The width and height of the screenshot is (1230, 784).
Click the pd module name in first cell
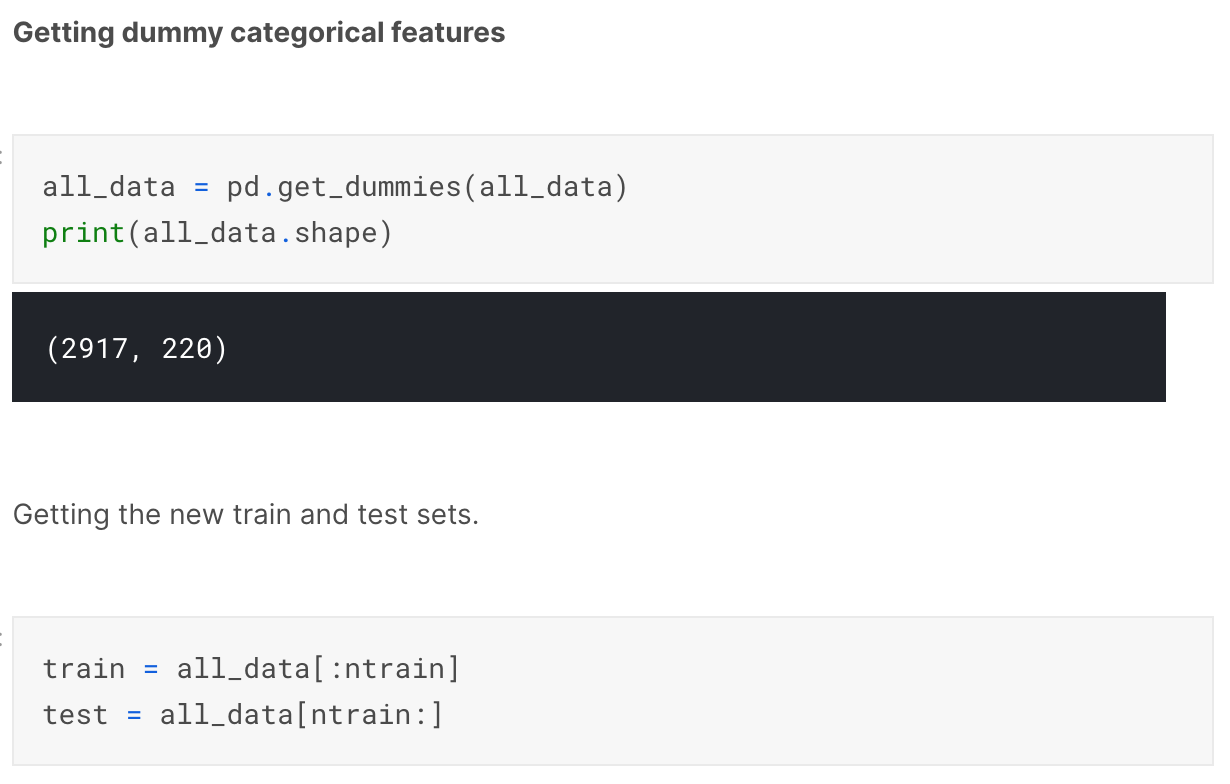click(x=243, y=187)
